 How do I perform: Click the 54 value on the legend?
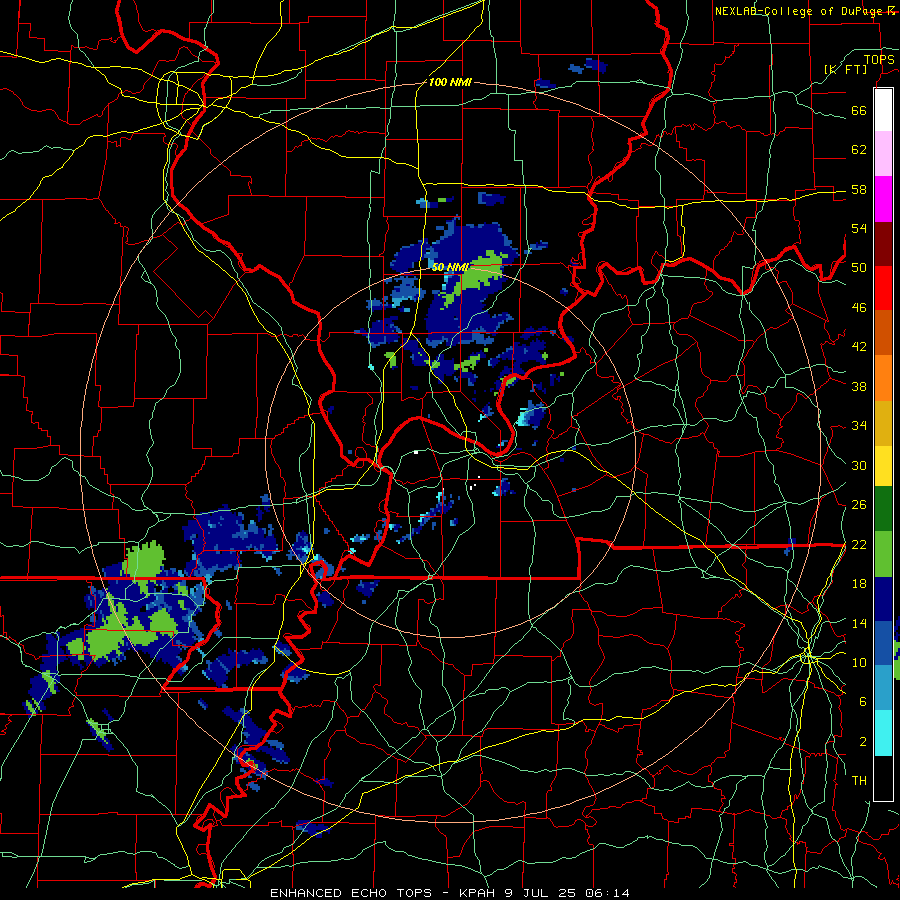click(859, 228)
